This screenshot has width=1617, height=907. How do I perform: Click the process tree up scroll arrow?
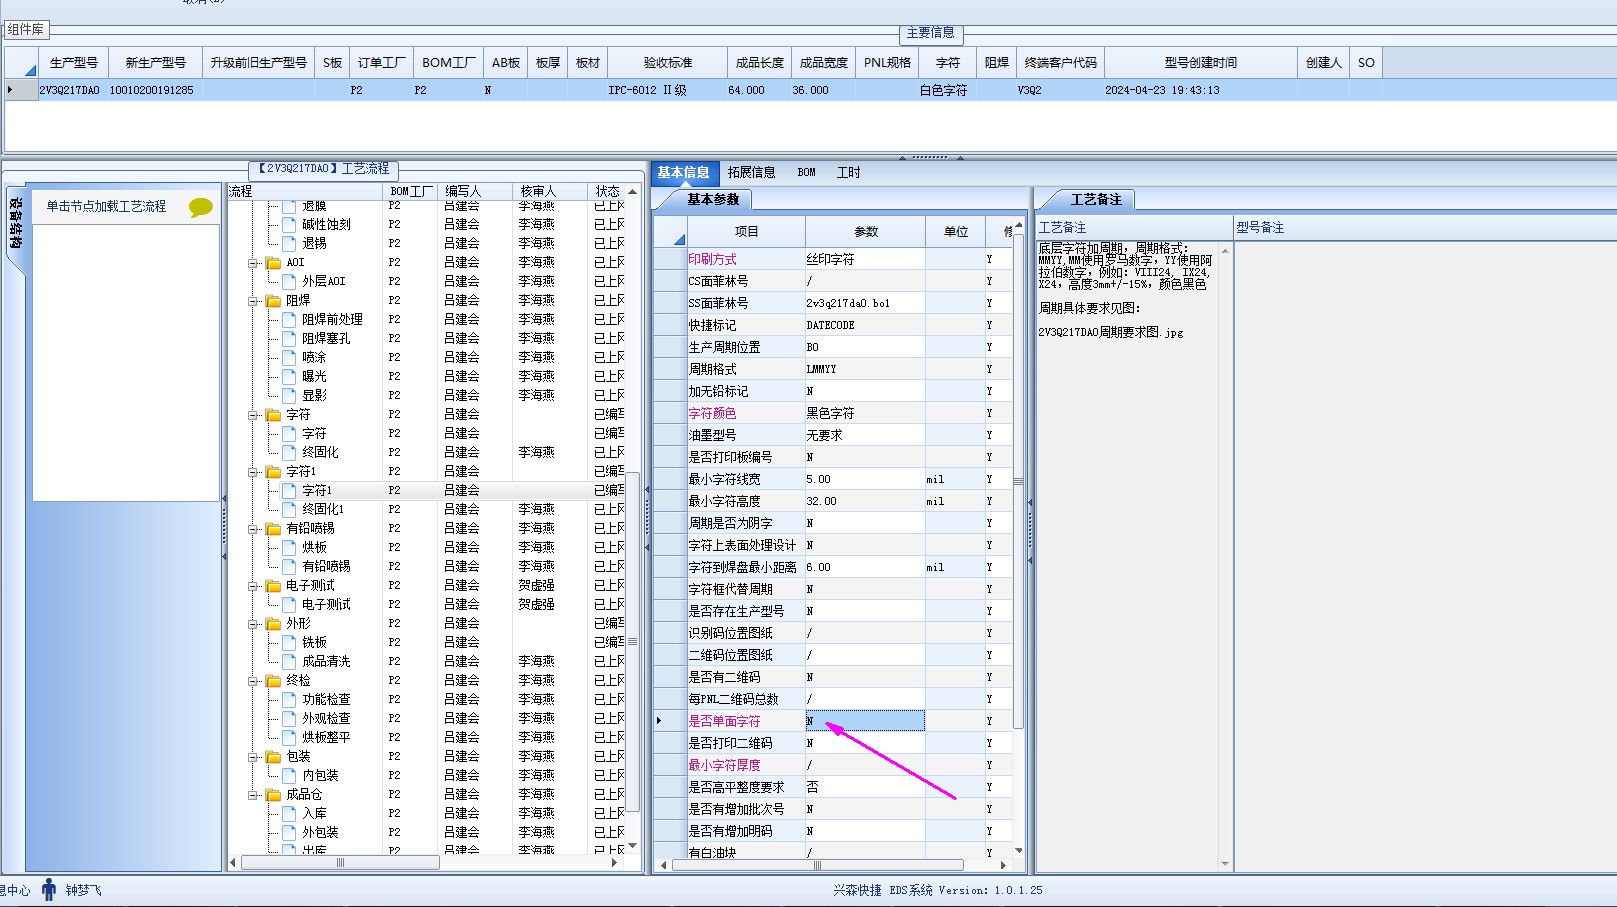click(x=632, y=191)
